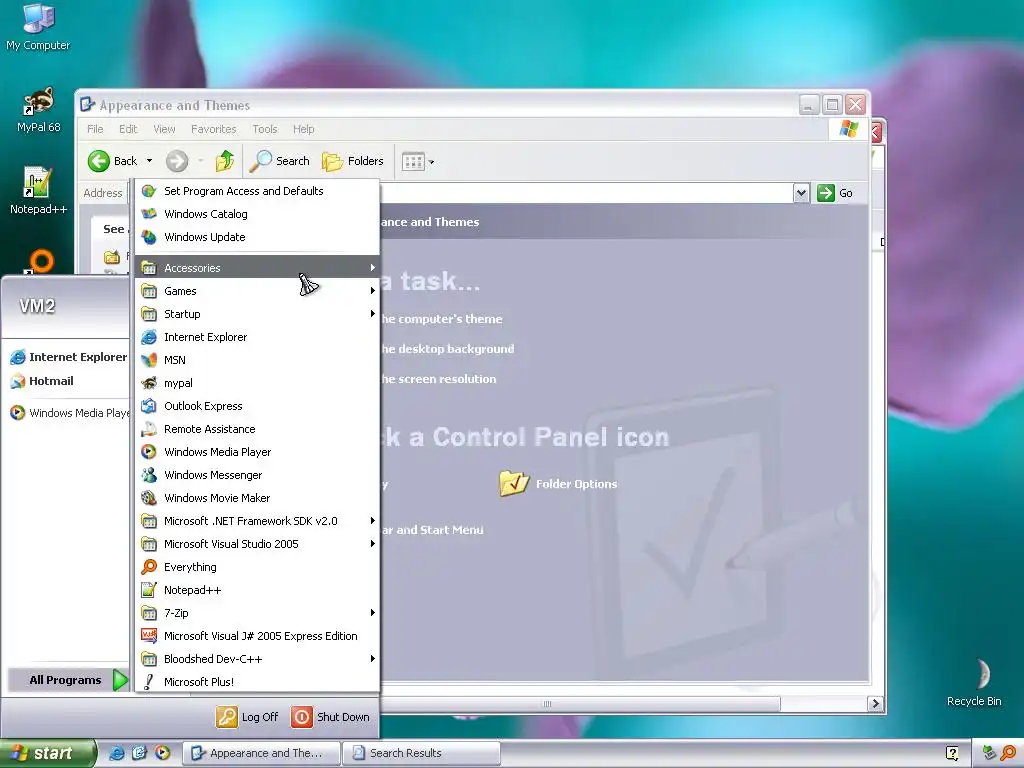Click the Everything tray icon
Viewport: 1024px width, 768px height.
click(1008, 753)
